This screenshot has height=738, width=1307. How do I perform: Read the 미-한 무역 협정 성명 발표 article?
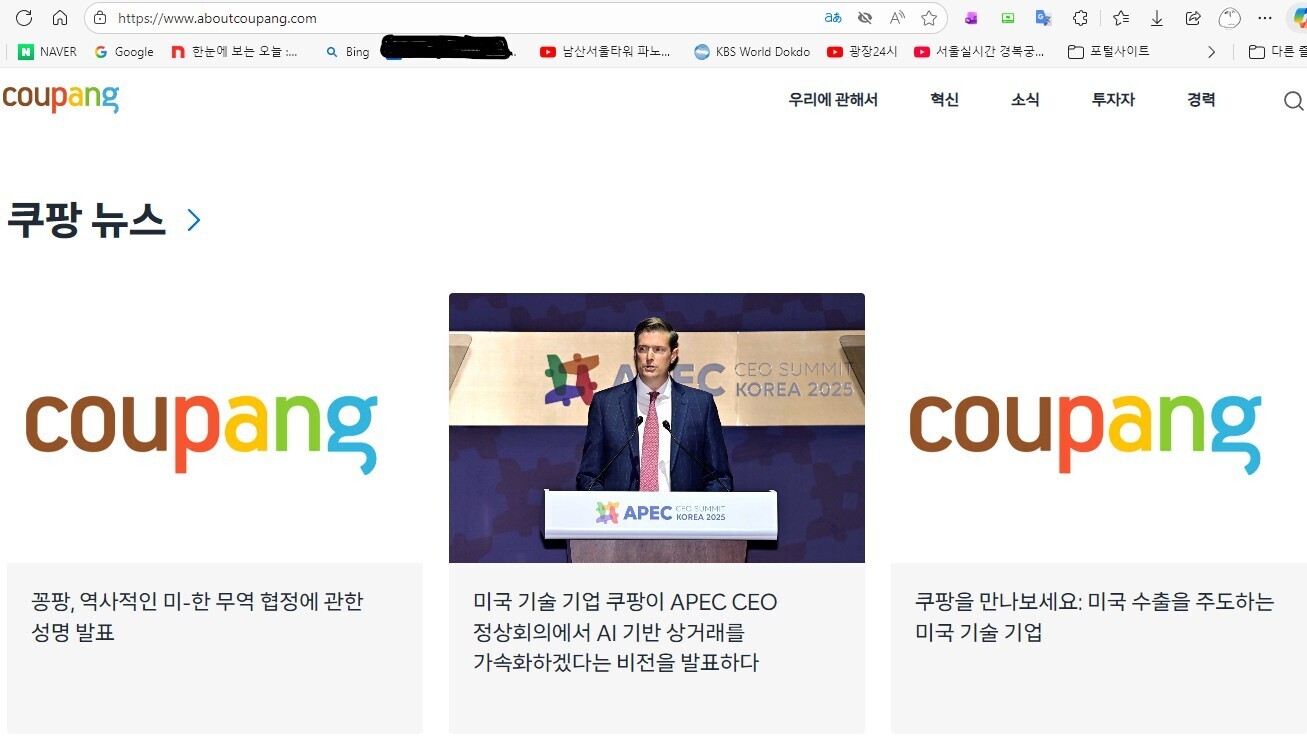197,617
